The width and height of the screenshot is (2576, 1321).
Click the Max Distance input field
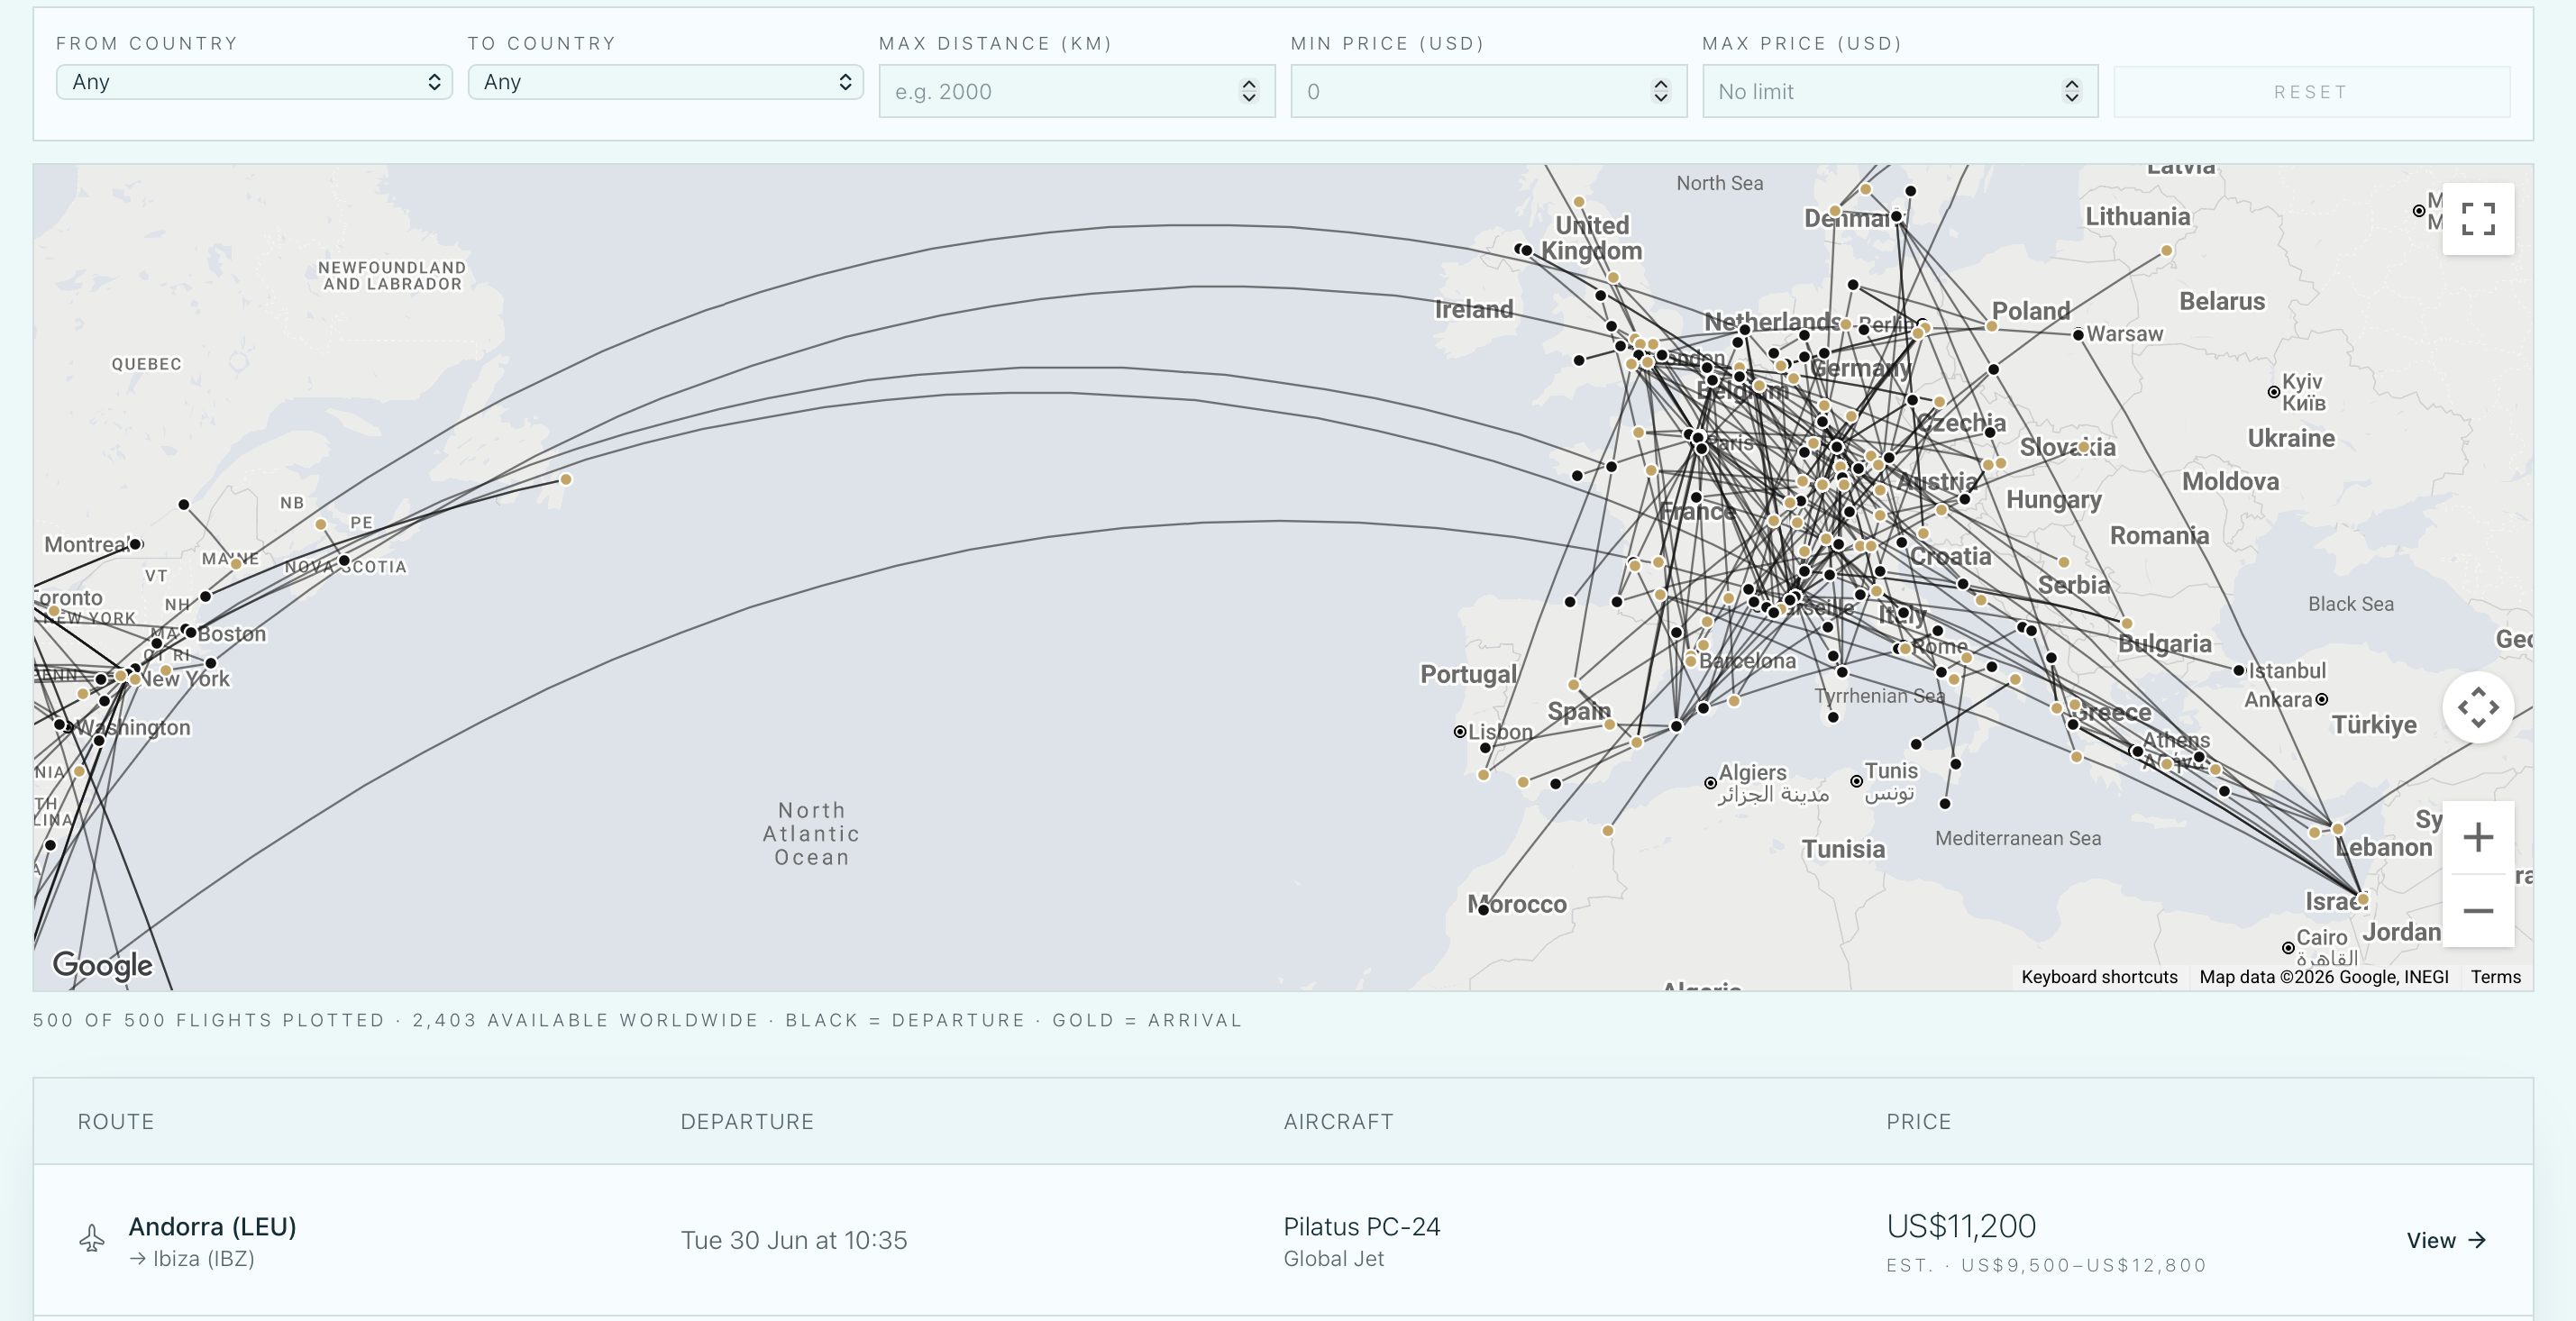point(1076,91)
